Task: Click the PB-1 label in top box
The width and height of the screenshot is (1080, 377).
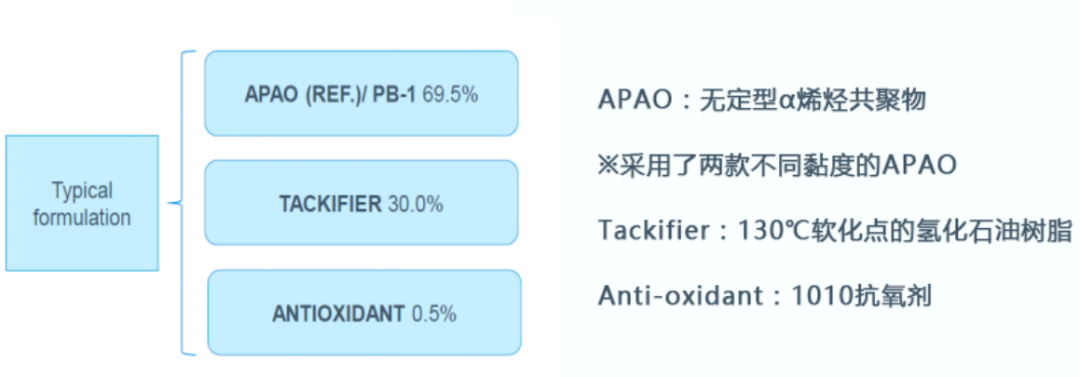Action: click(394, 94)
